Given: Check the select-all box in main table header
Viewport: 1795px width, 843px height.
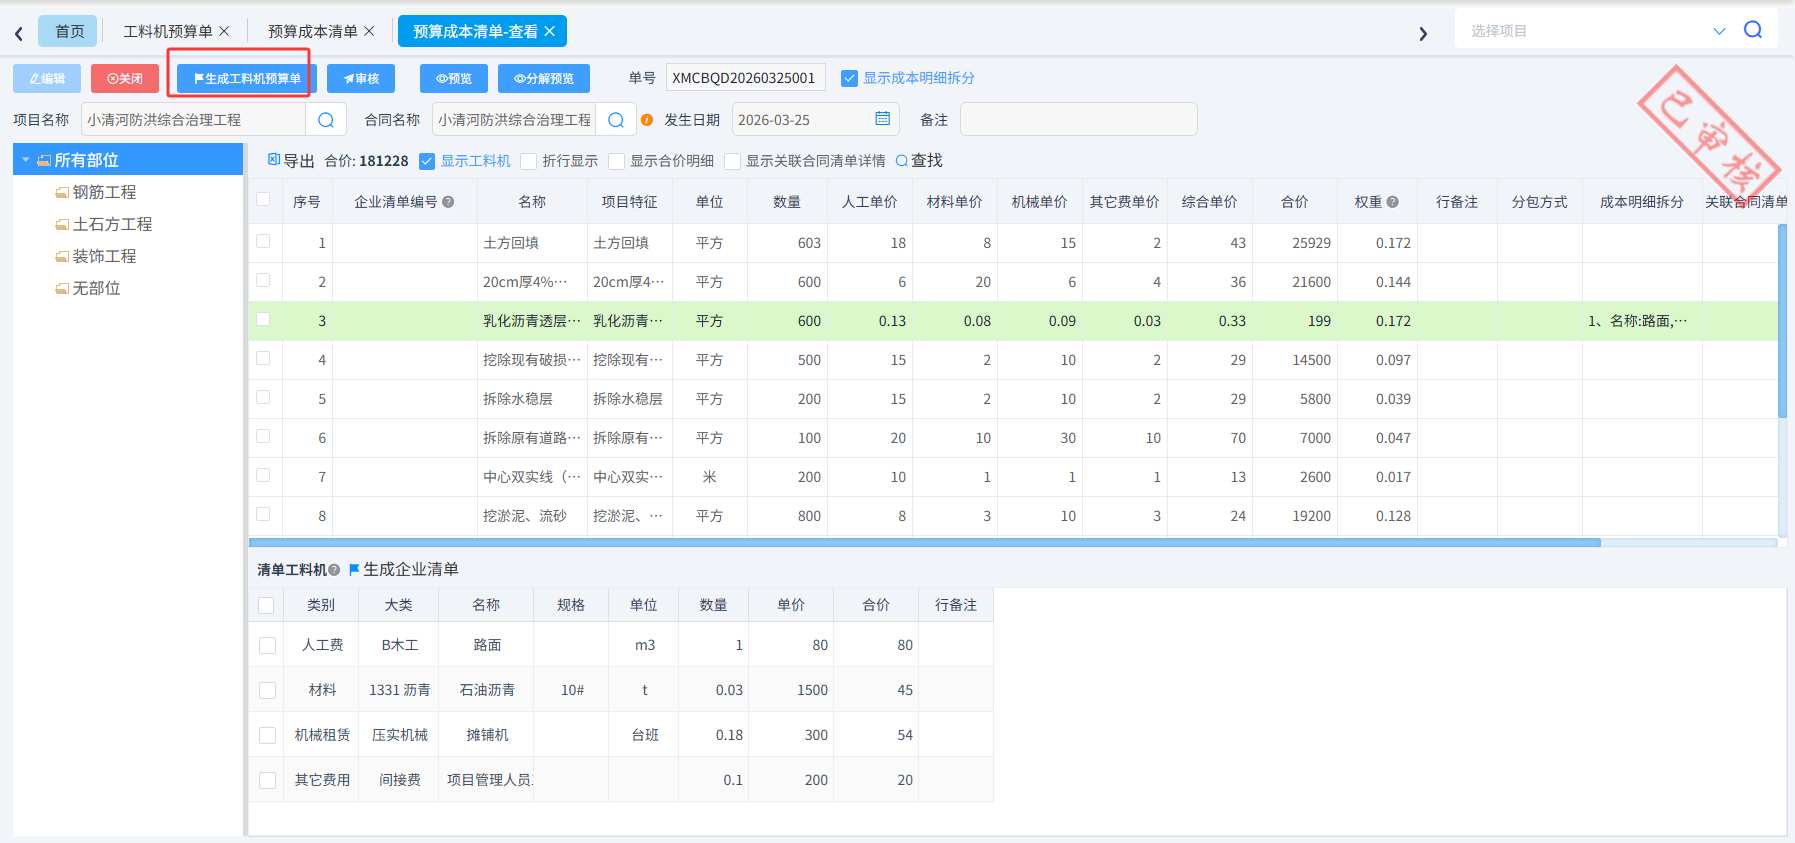Looking at the screenshot, I should (x=263, y=199).
